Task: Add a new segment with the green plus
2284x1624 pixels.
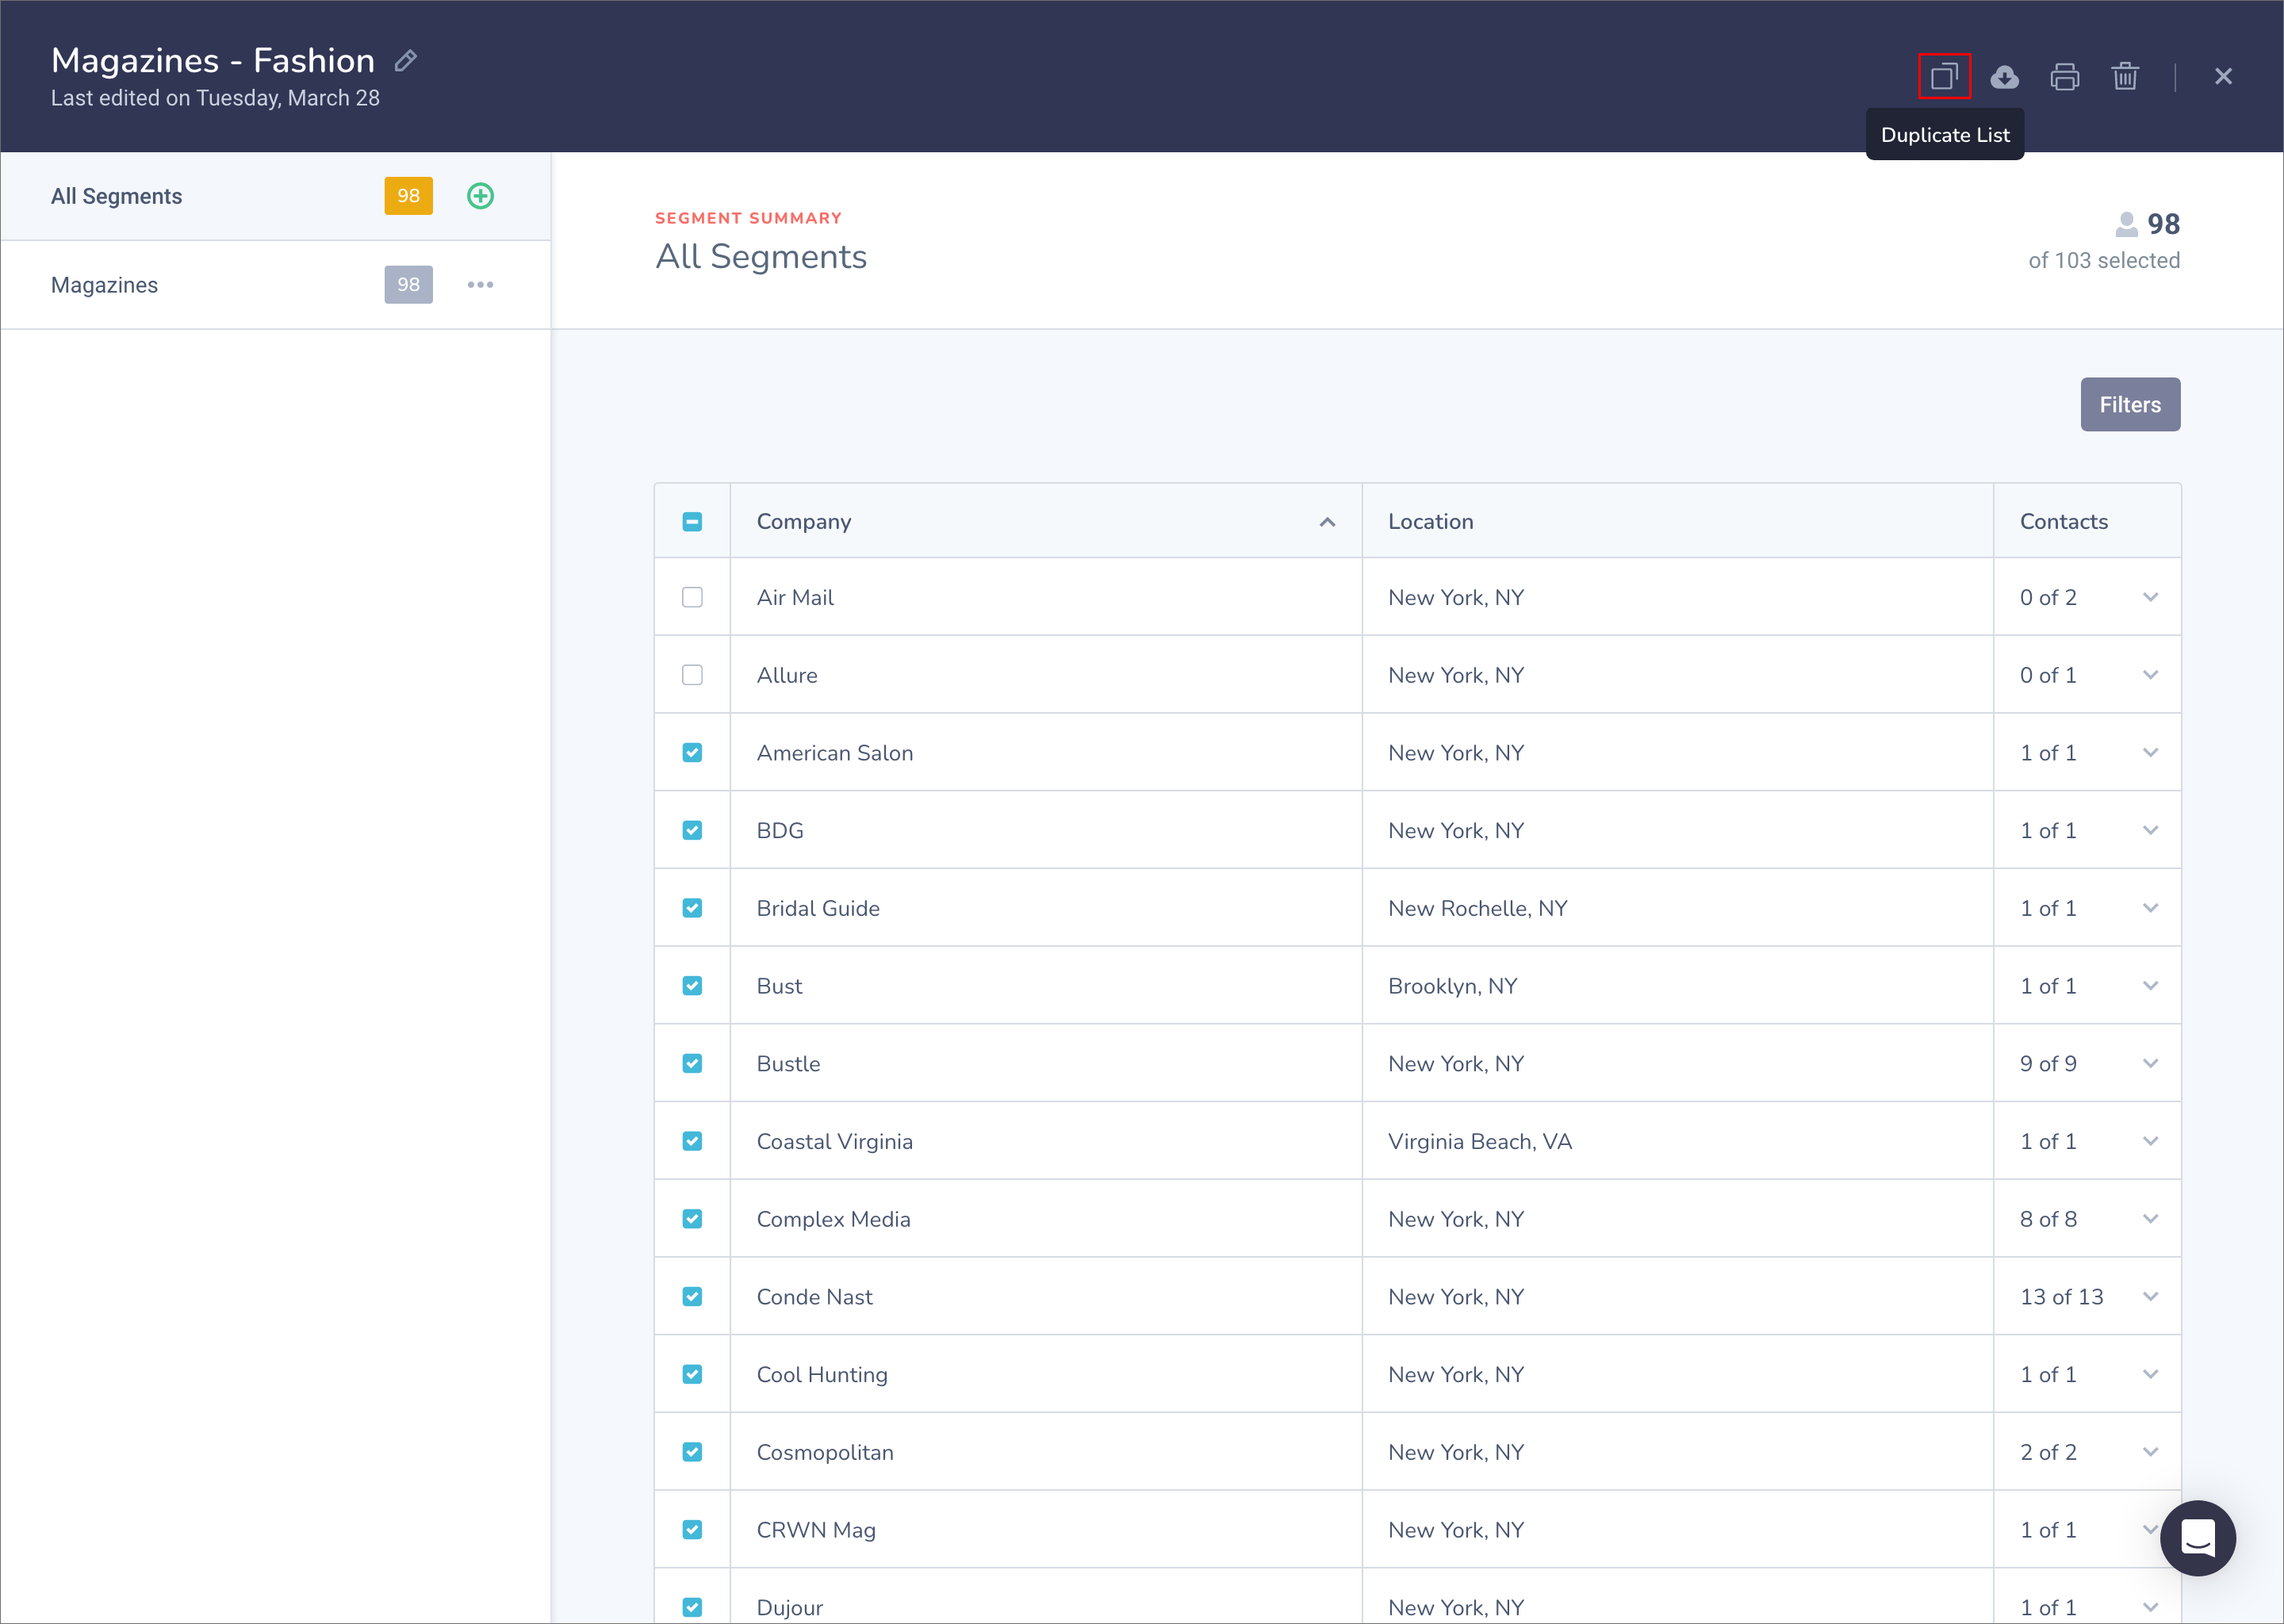Action: [x=480, y=196]
